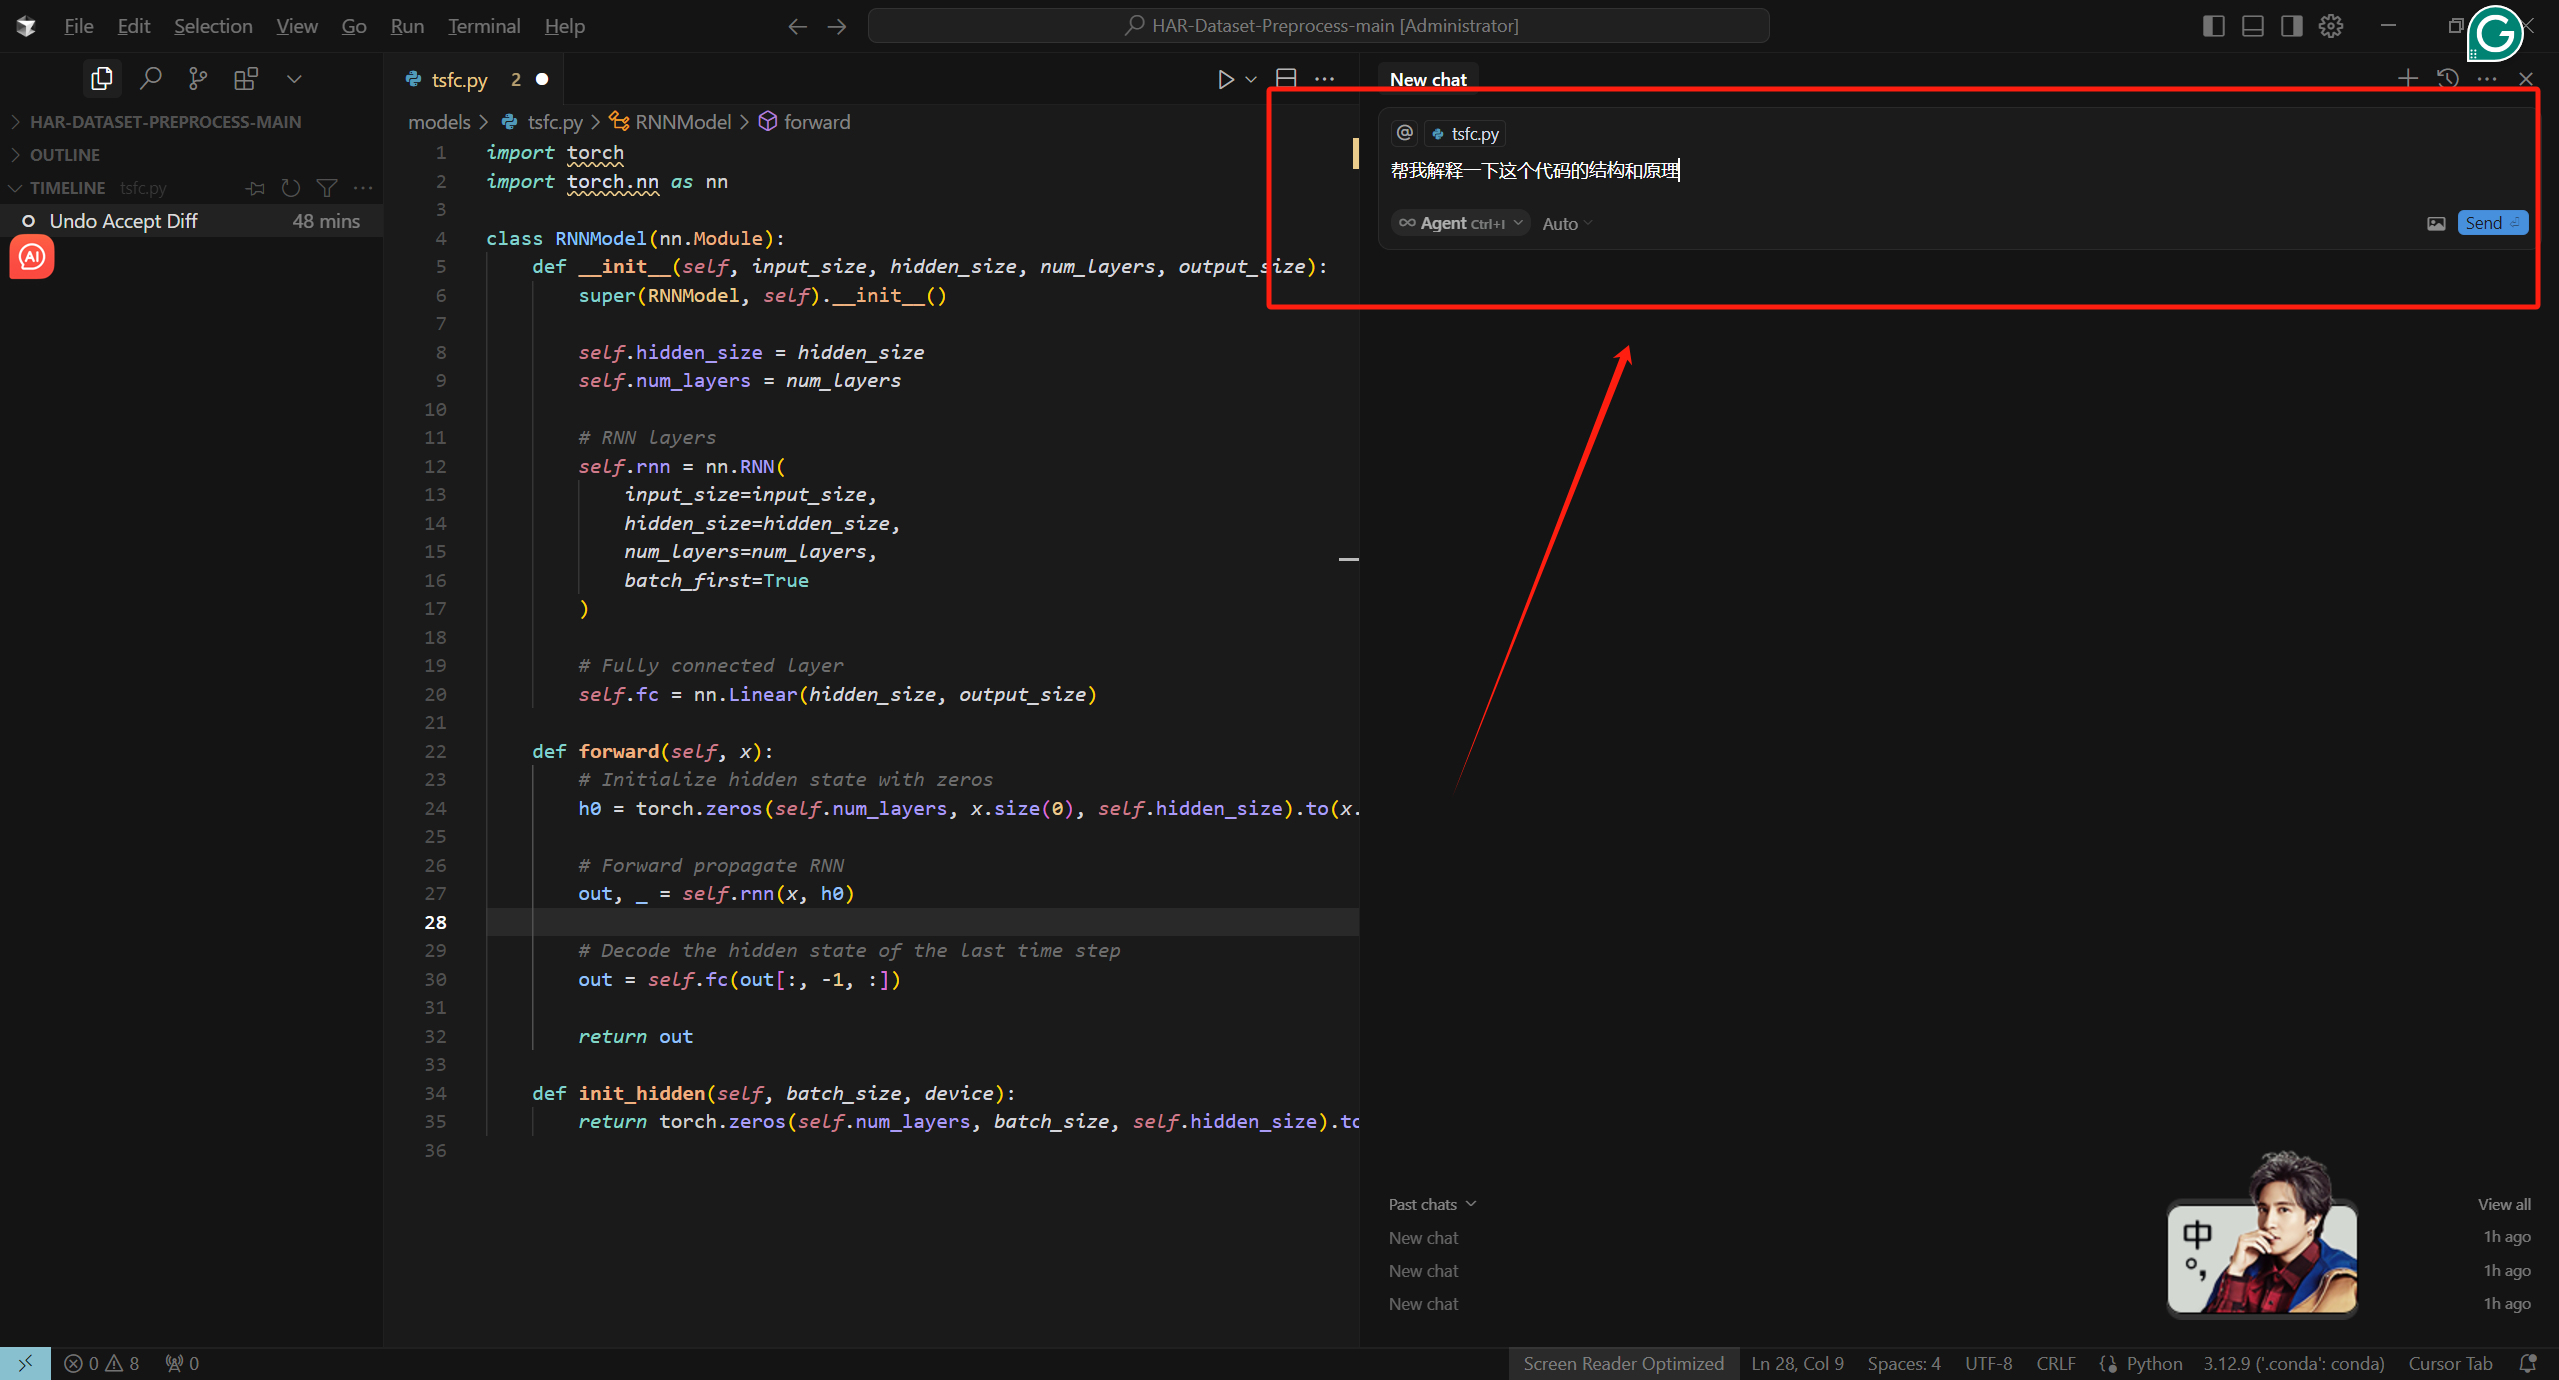Attach an image in chat input

[2436, 223]
